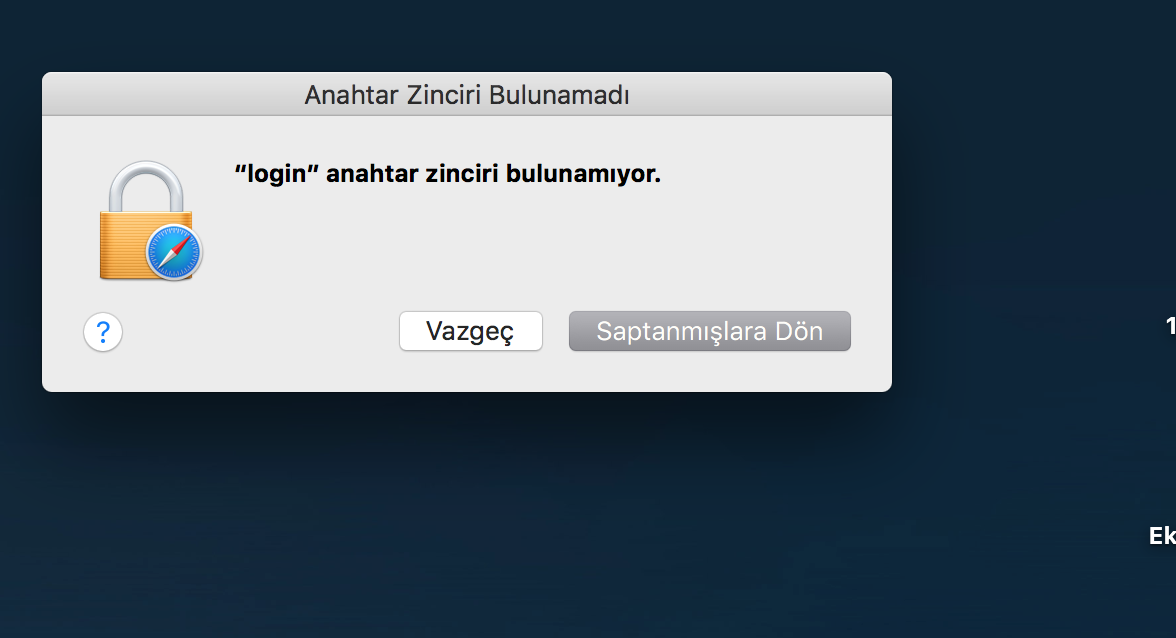Click the word Bulunamadı in the dialog title
This screenshot has width=1176, height=638.
coord(559,95)
